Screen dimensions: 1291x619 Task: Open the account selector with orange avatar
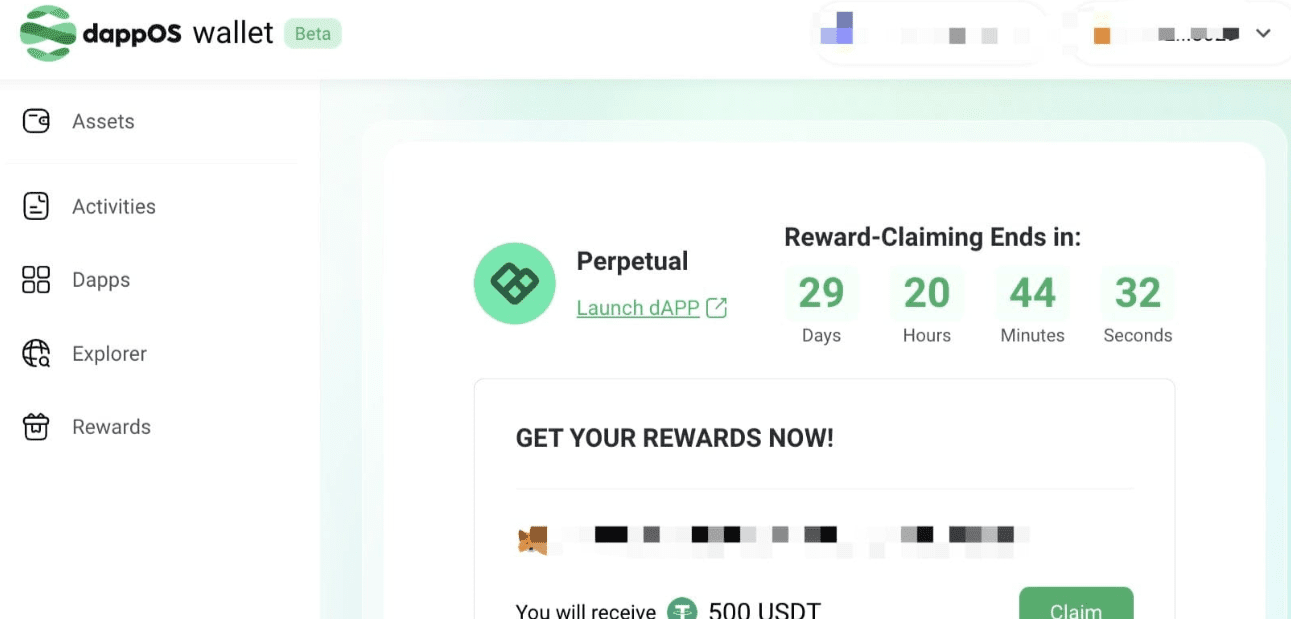tap(1181, 34)
